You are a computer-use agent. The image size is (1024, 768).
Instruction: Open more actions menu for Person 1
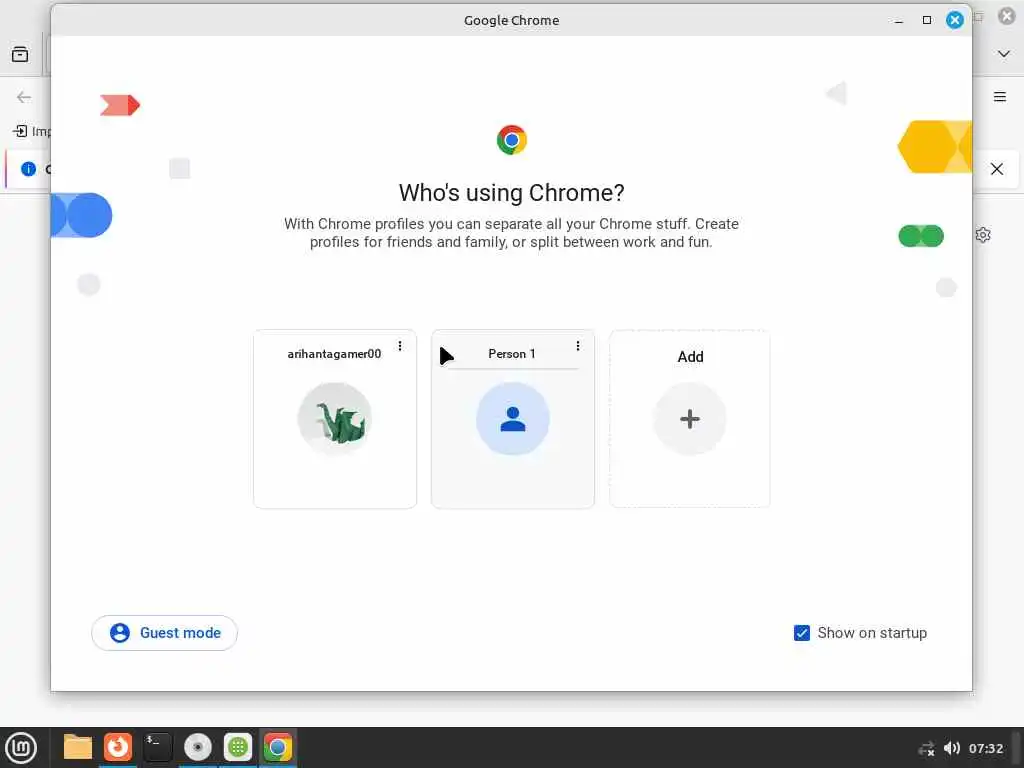point(577,346)
